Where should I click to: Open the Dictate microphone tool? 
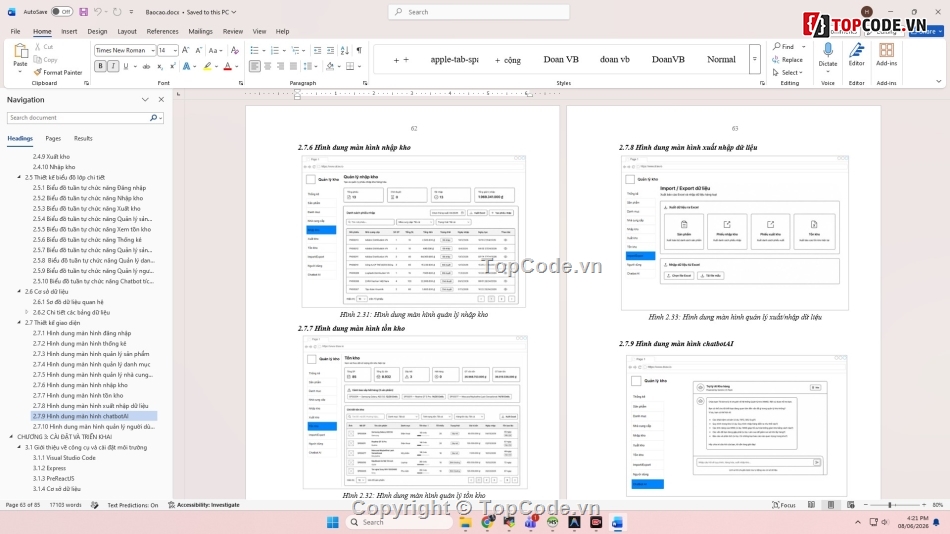[828, 55]
